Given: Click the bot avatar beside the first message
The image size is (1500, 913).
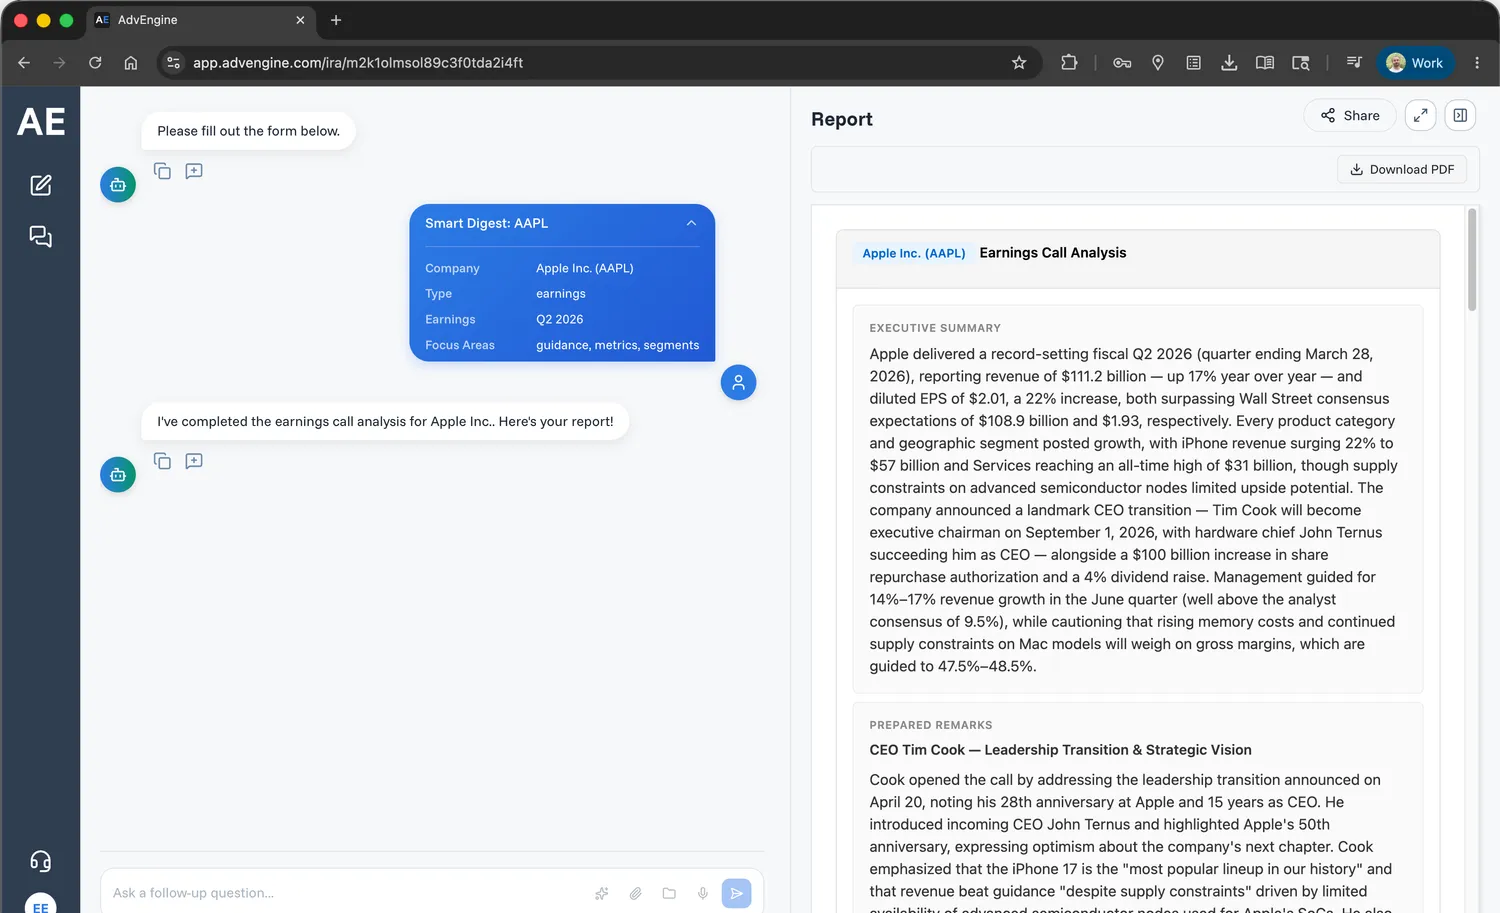Looking at the screenshot, I should 118,185.
